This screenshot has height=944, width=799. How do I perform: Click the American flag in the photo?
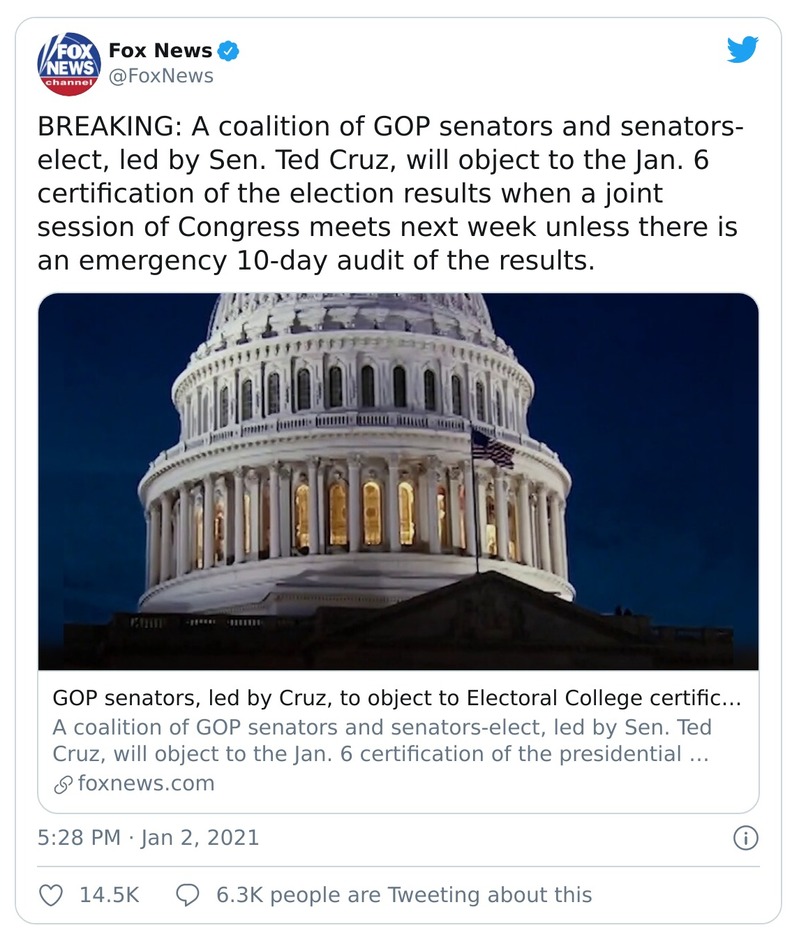coord(492,448)
